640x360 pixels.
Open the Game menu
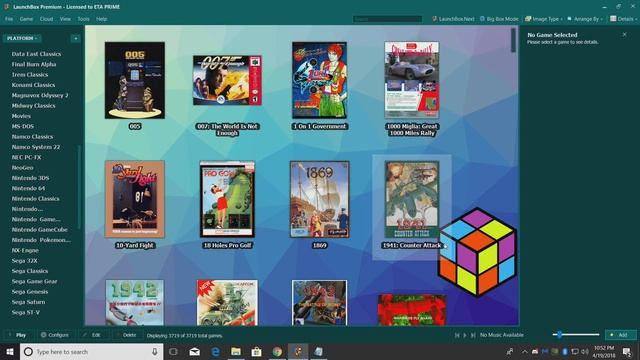point(26,19)
